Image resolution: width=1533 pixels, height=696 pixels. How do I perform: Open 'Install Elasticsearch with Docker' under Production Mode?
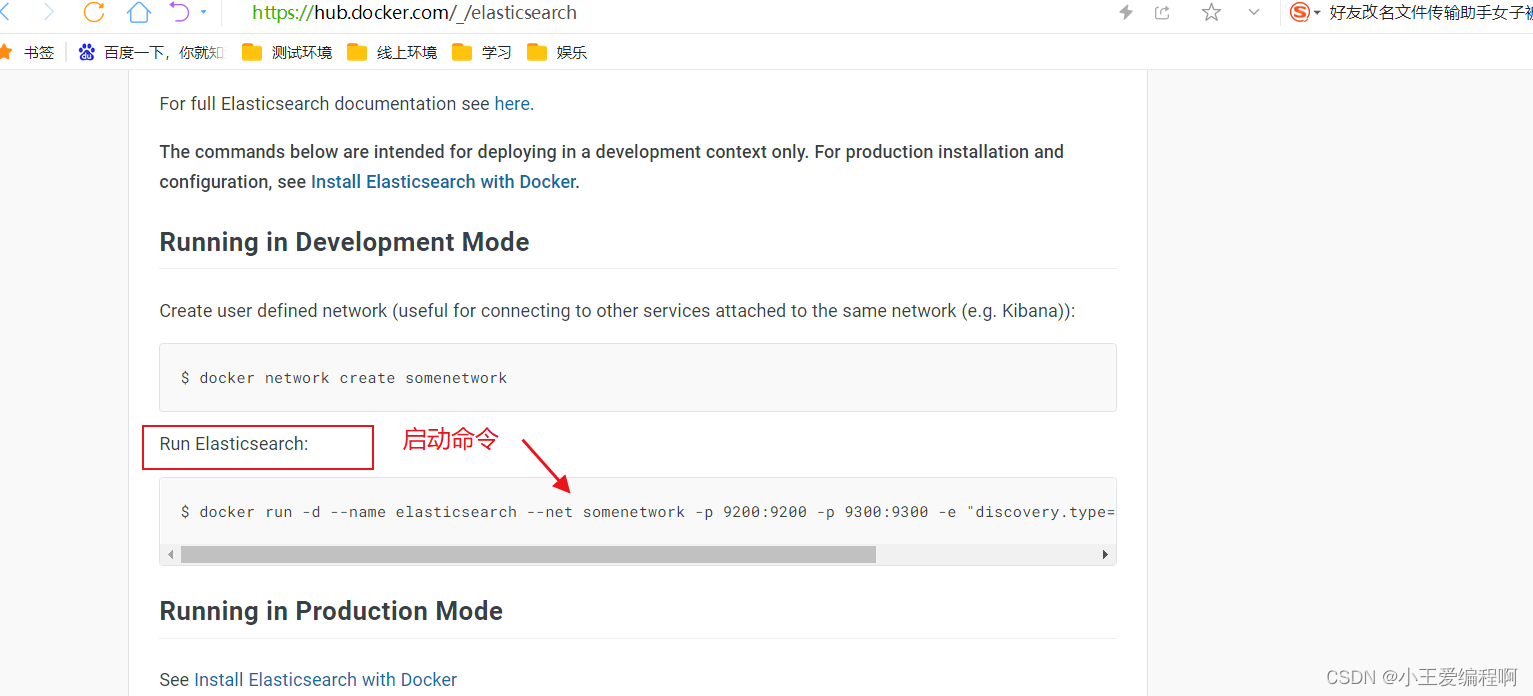coord(325,680)
